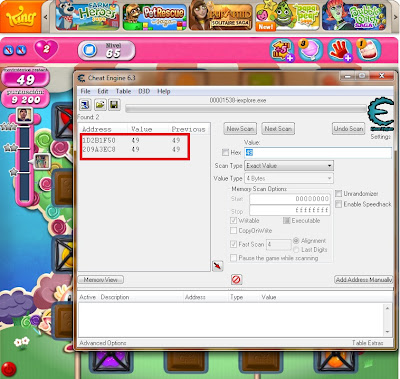Open Table Extras at the bottom

tap(368, 343)
